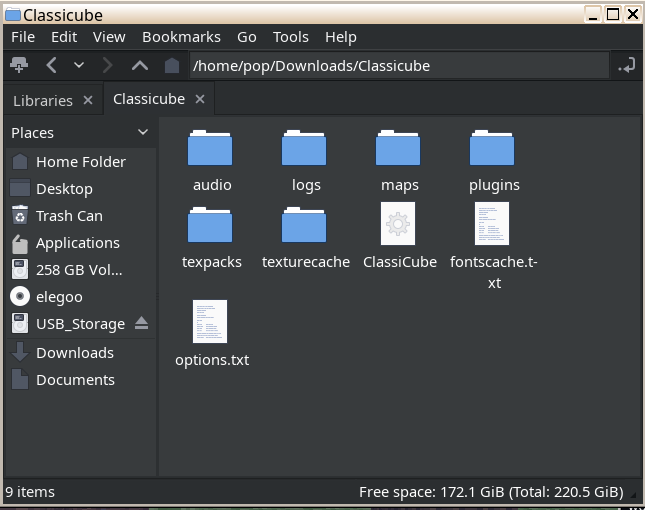This screenshot has width=645, height=510.
Task: Select the plugins folder icon
Action: click(492, 148)
